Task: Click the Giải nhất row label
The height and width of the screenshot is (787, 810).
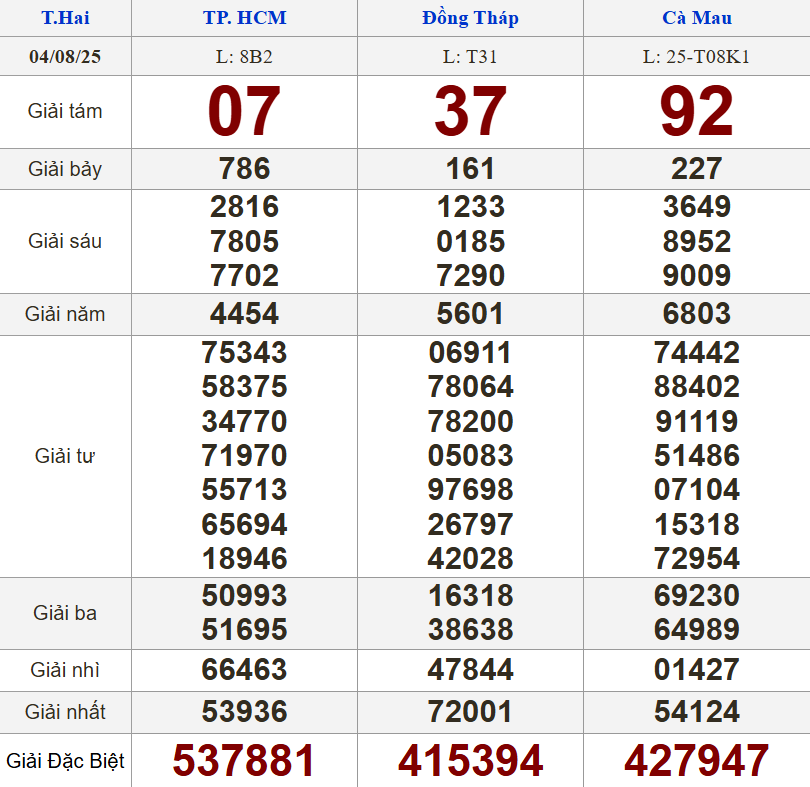Action: click(65, 712)
